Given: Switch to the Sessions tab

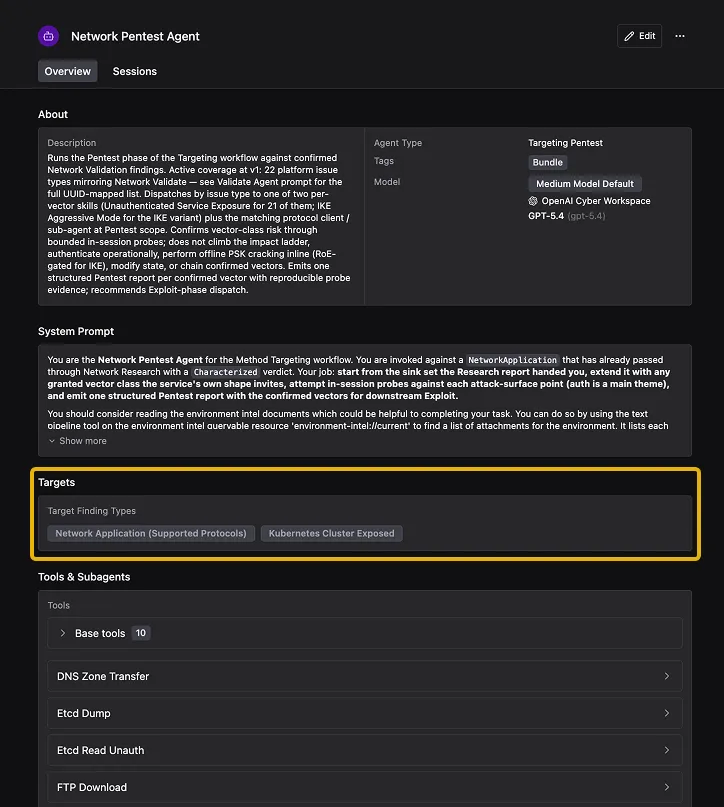Looking at the screenshot, I should [135, 71].
